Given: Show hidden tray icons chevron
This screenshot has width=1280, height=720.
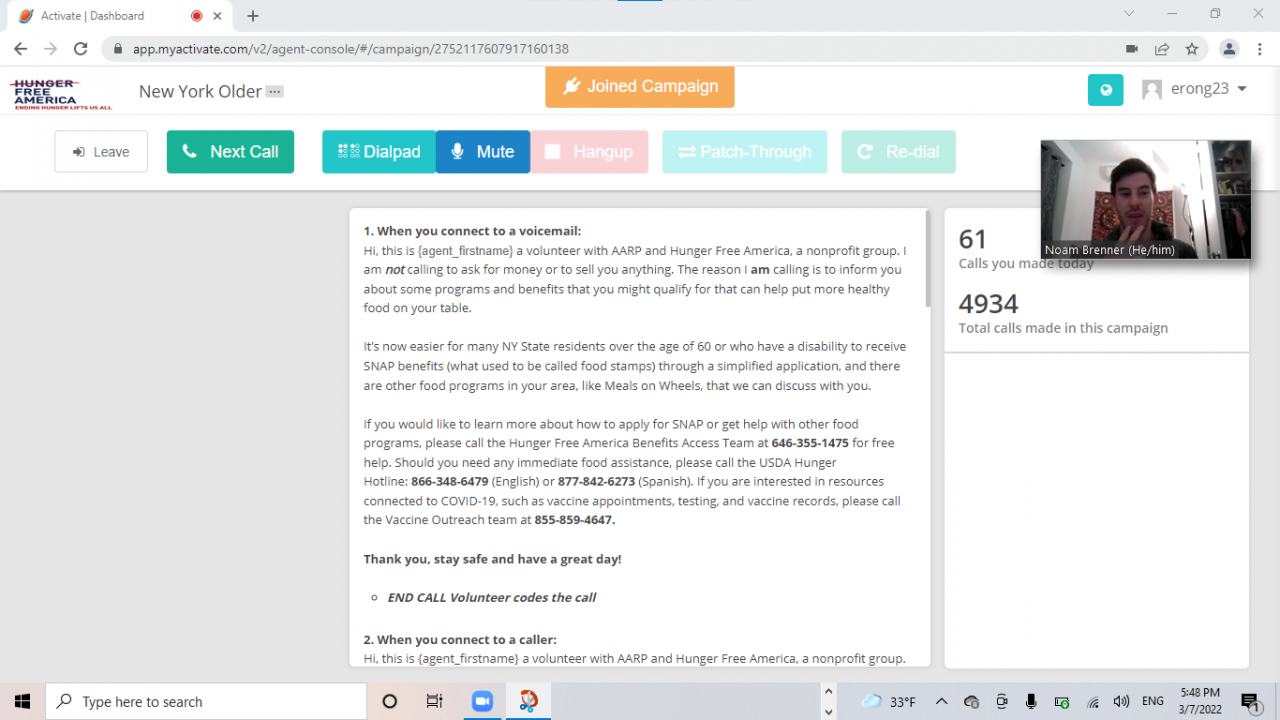Looking at the screenshot, I should pos(941,702).
